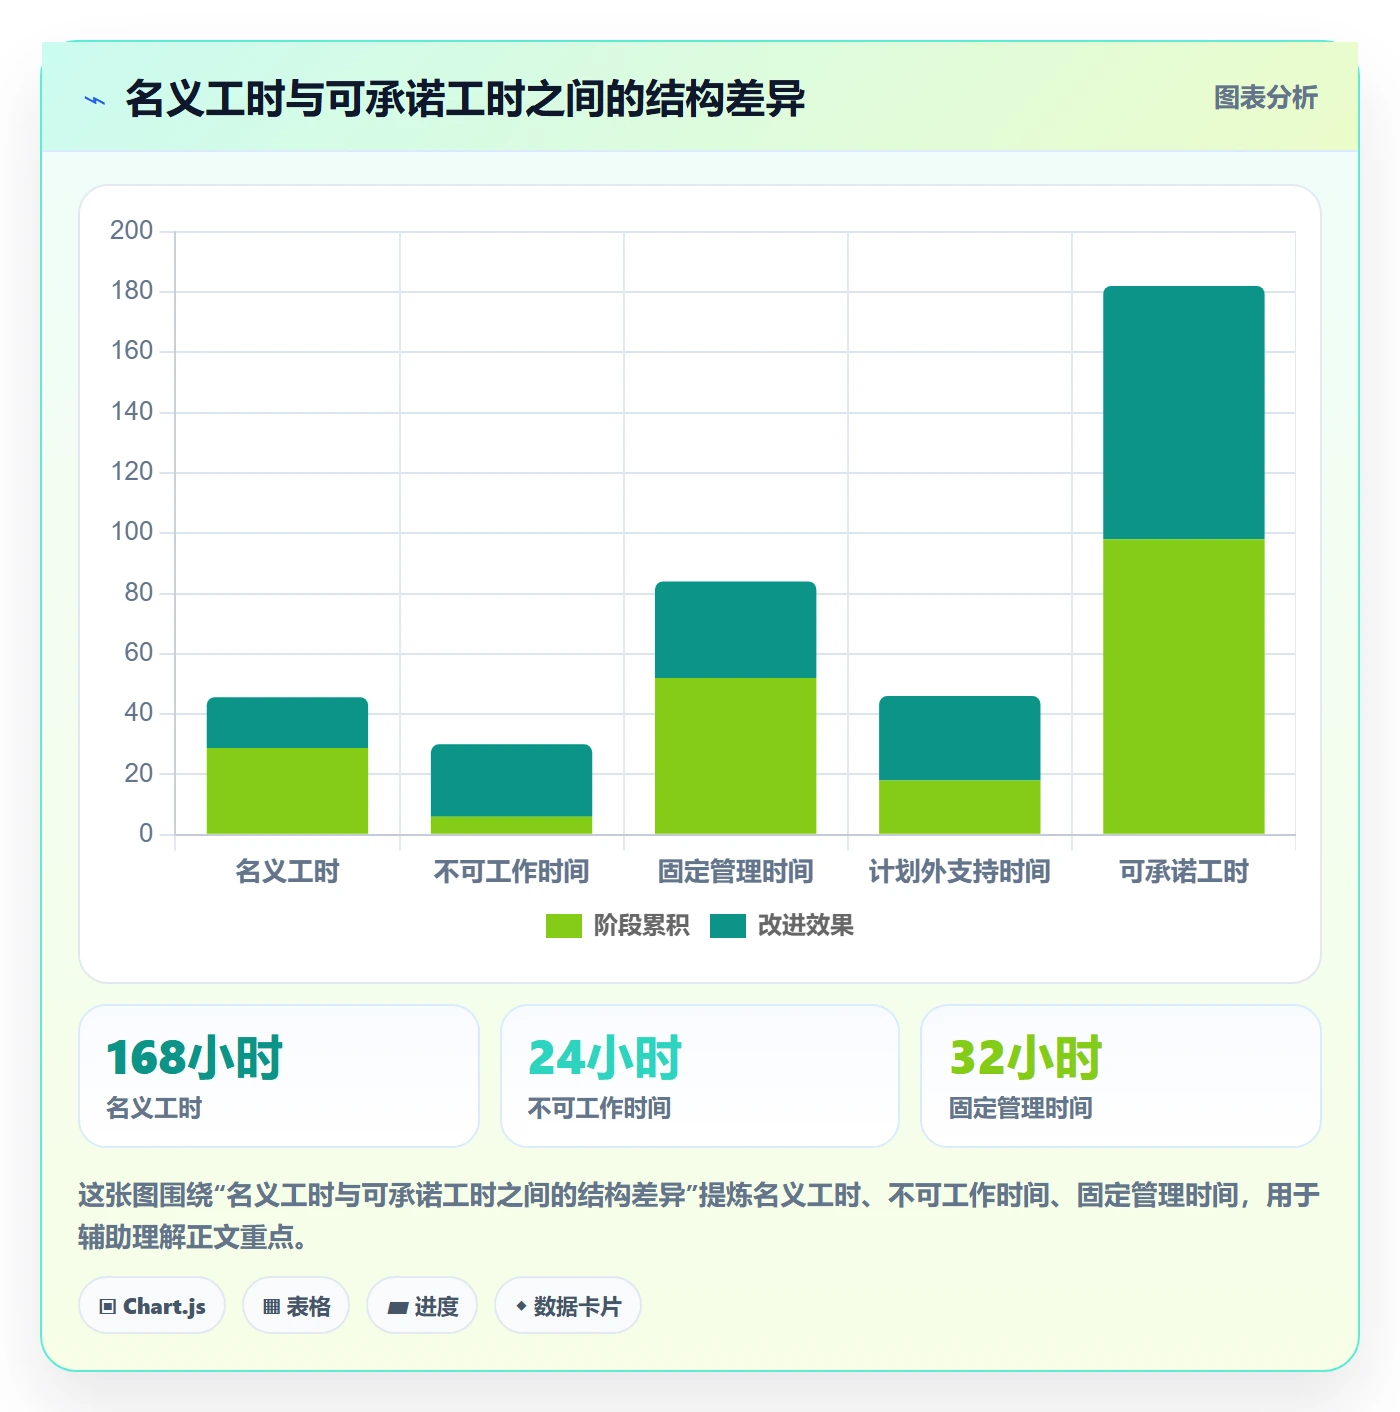
Task: Click the teal segment of 不可工作时间 bar
Action: tap(511, 780)
